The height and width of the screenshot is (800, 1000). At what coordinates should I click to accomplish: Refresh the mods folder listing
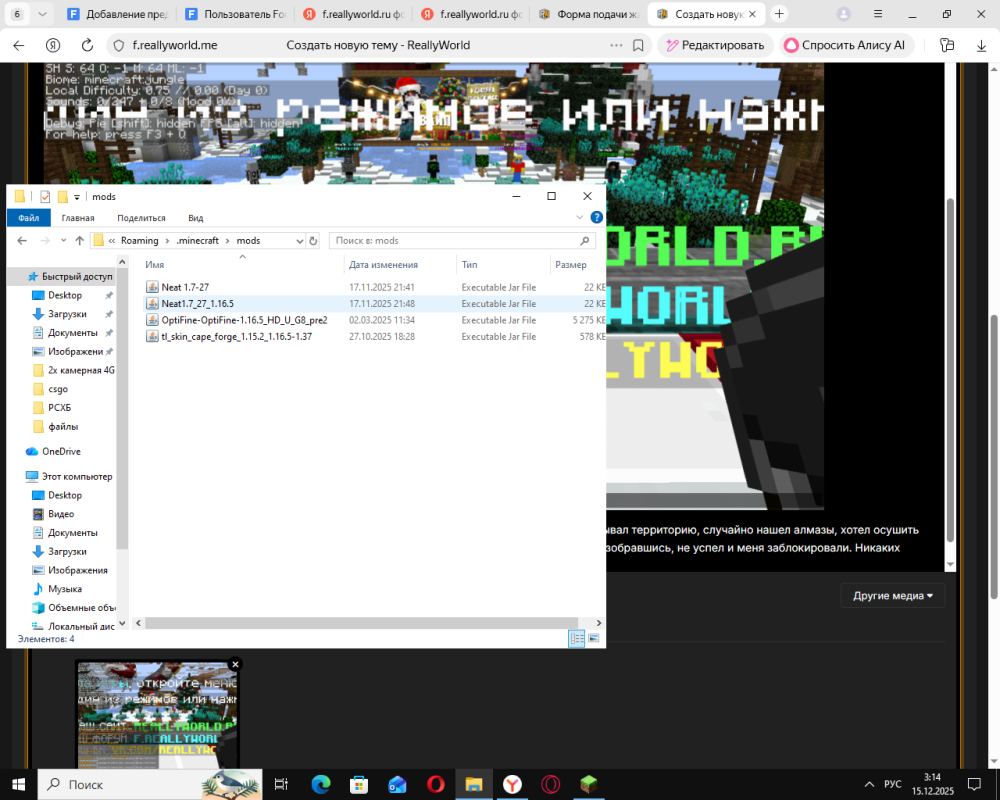(313, 241)
